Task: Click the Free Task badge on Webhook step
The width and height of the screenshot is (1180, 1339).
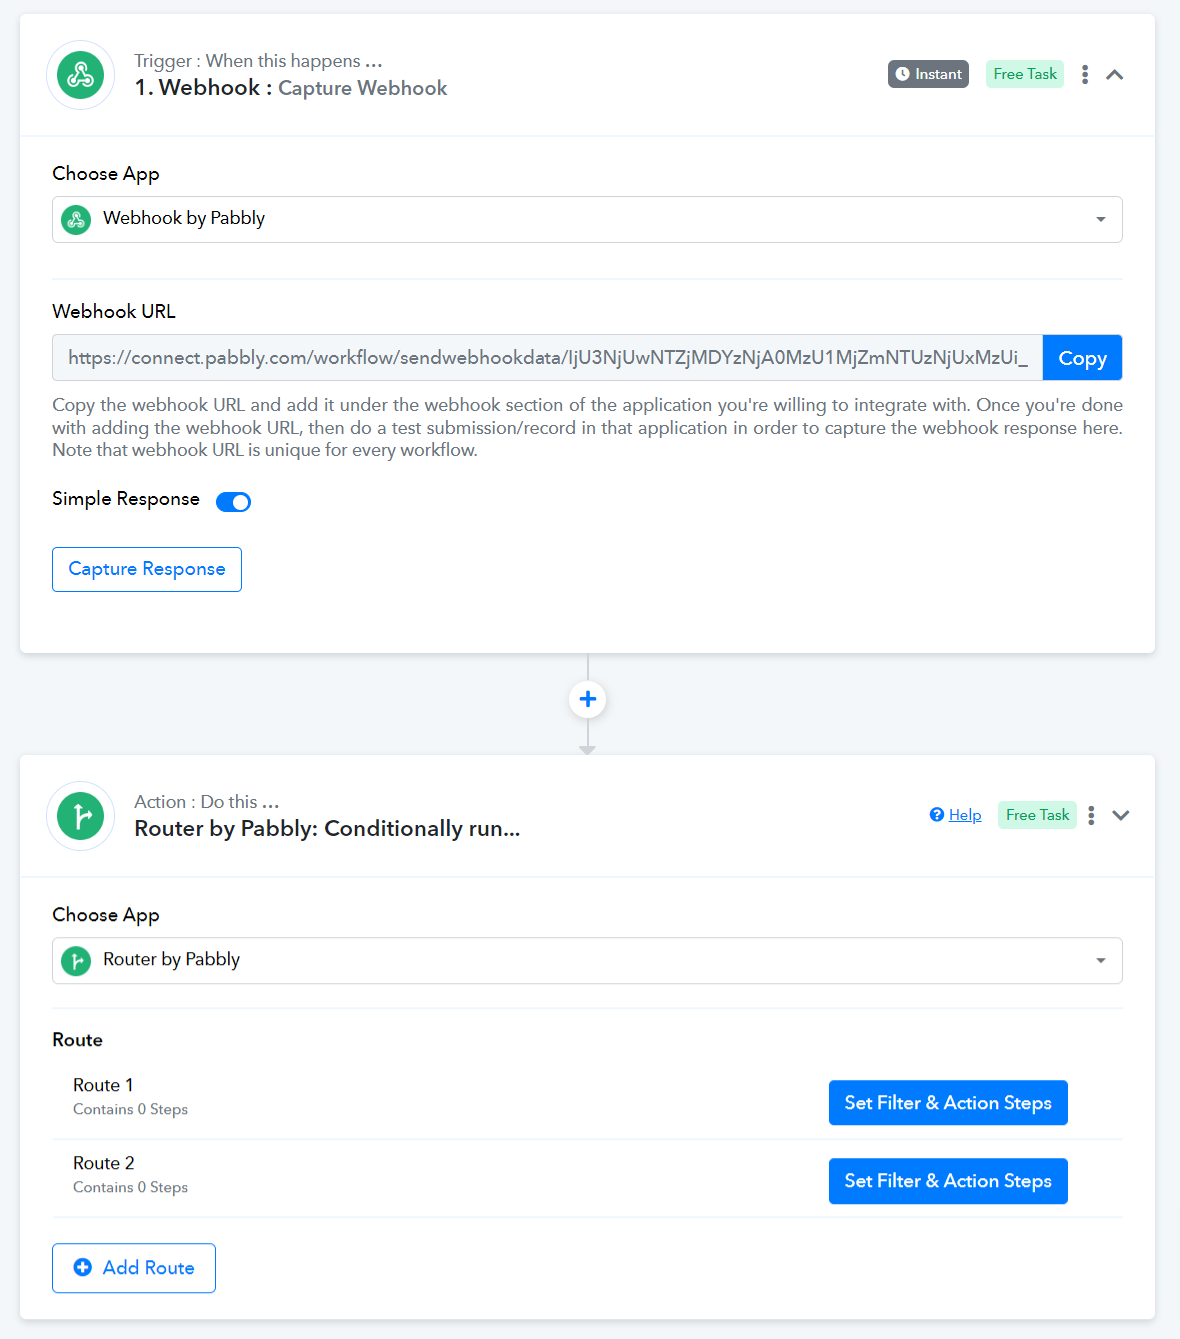Action: [1025, 74]
